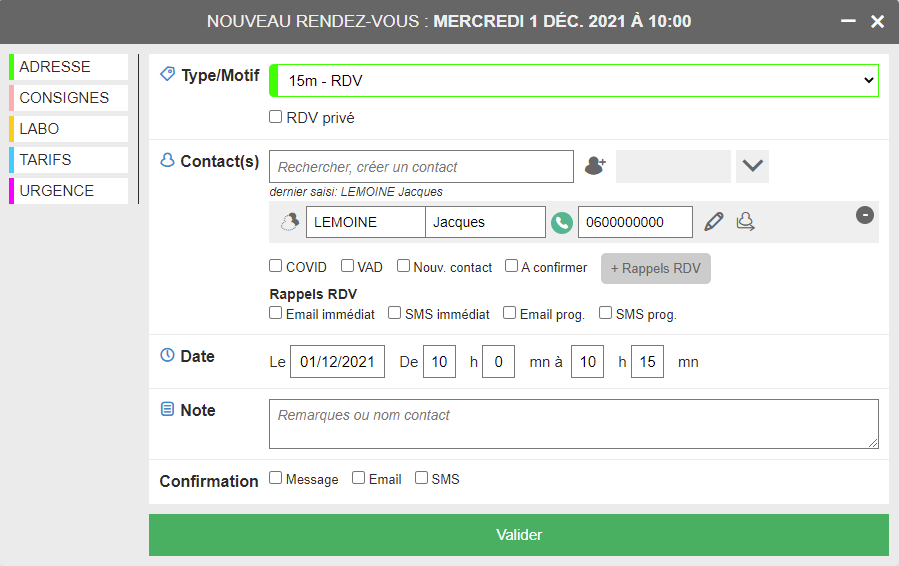Click the clock icon beside Date
Screen dimensions: 899x566
click(x=168, y=356)
